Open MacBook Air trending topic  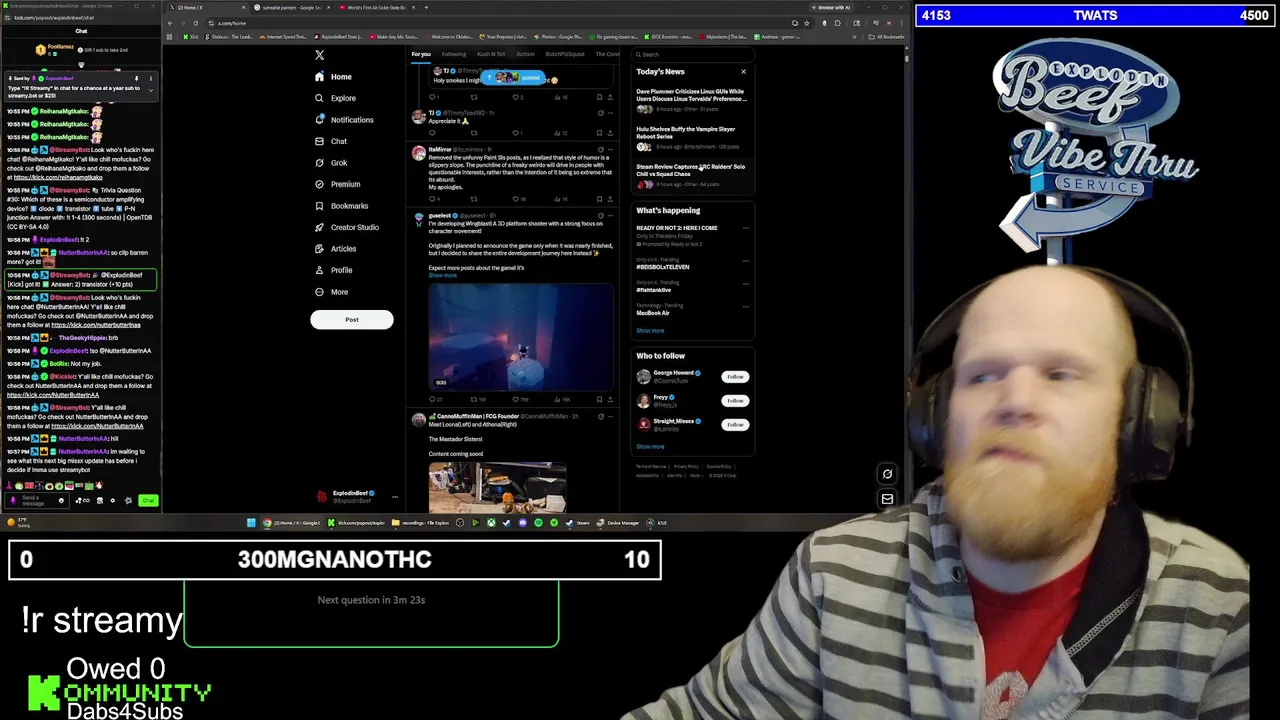point(653,313)
